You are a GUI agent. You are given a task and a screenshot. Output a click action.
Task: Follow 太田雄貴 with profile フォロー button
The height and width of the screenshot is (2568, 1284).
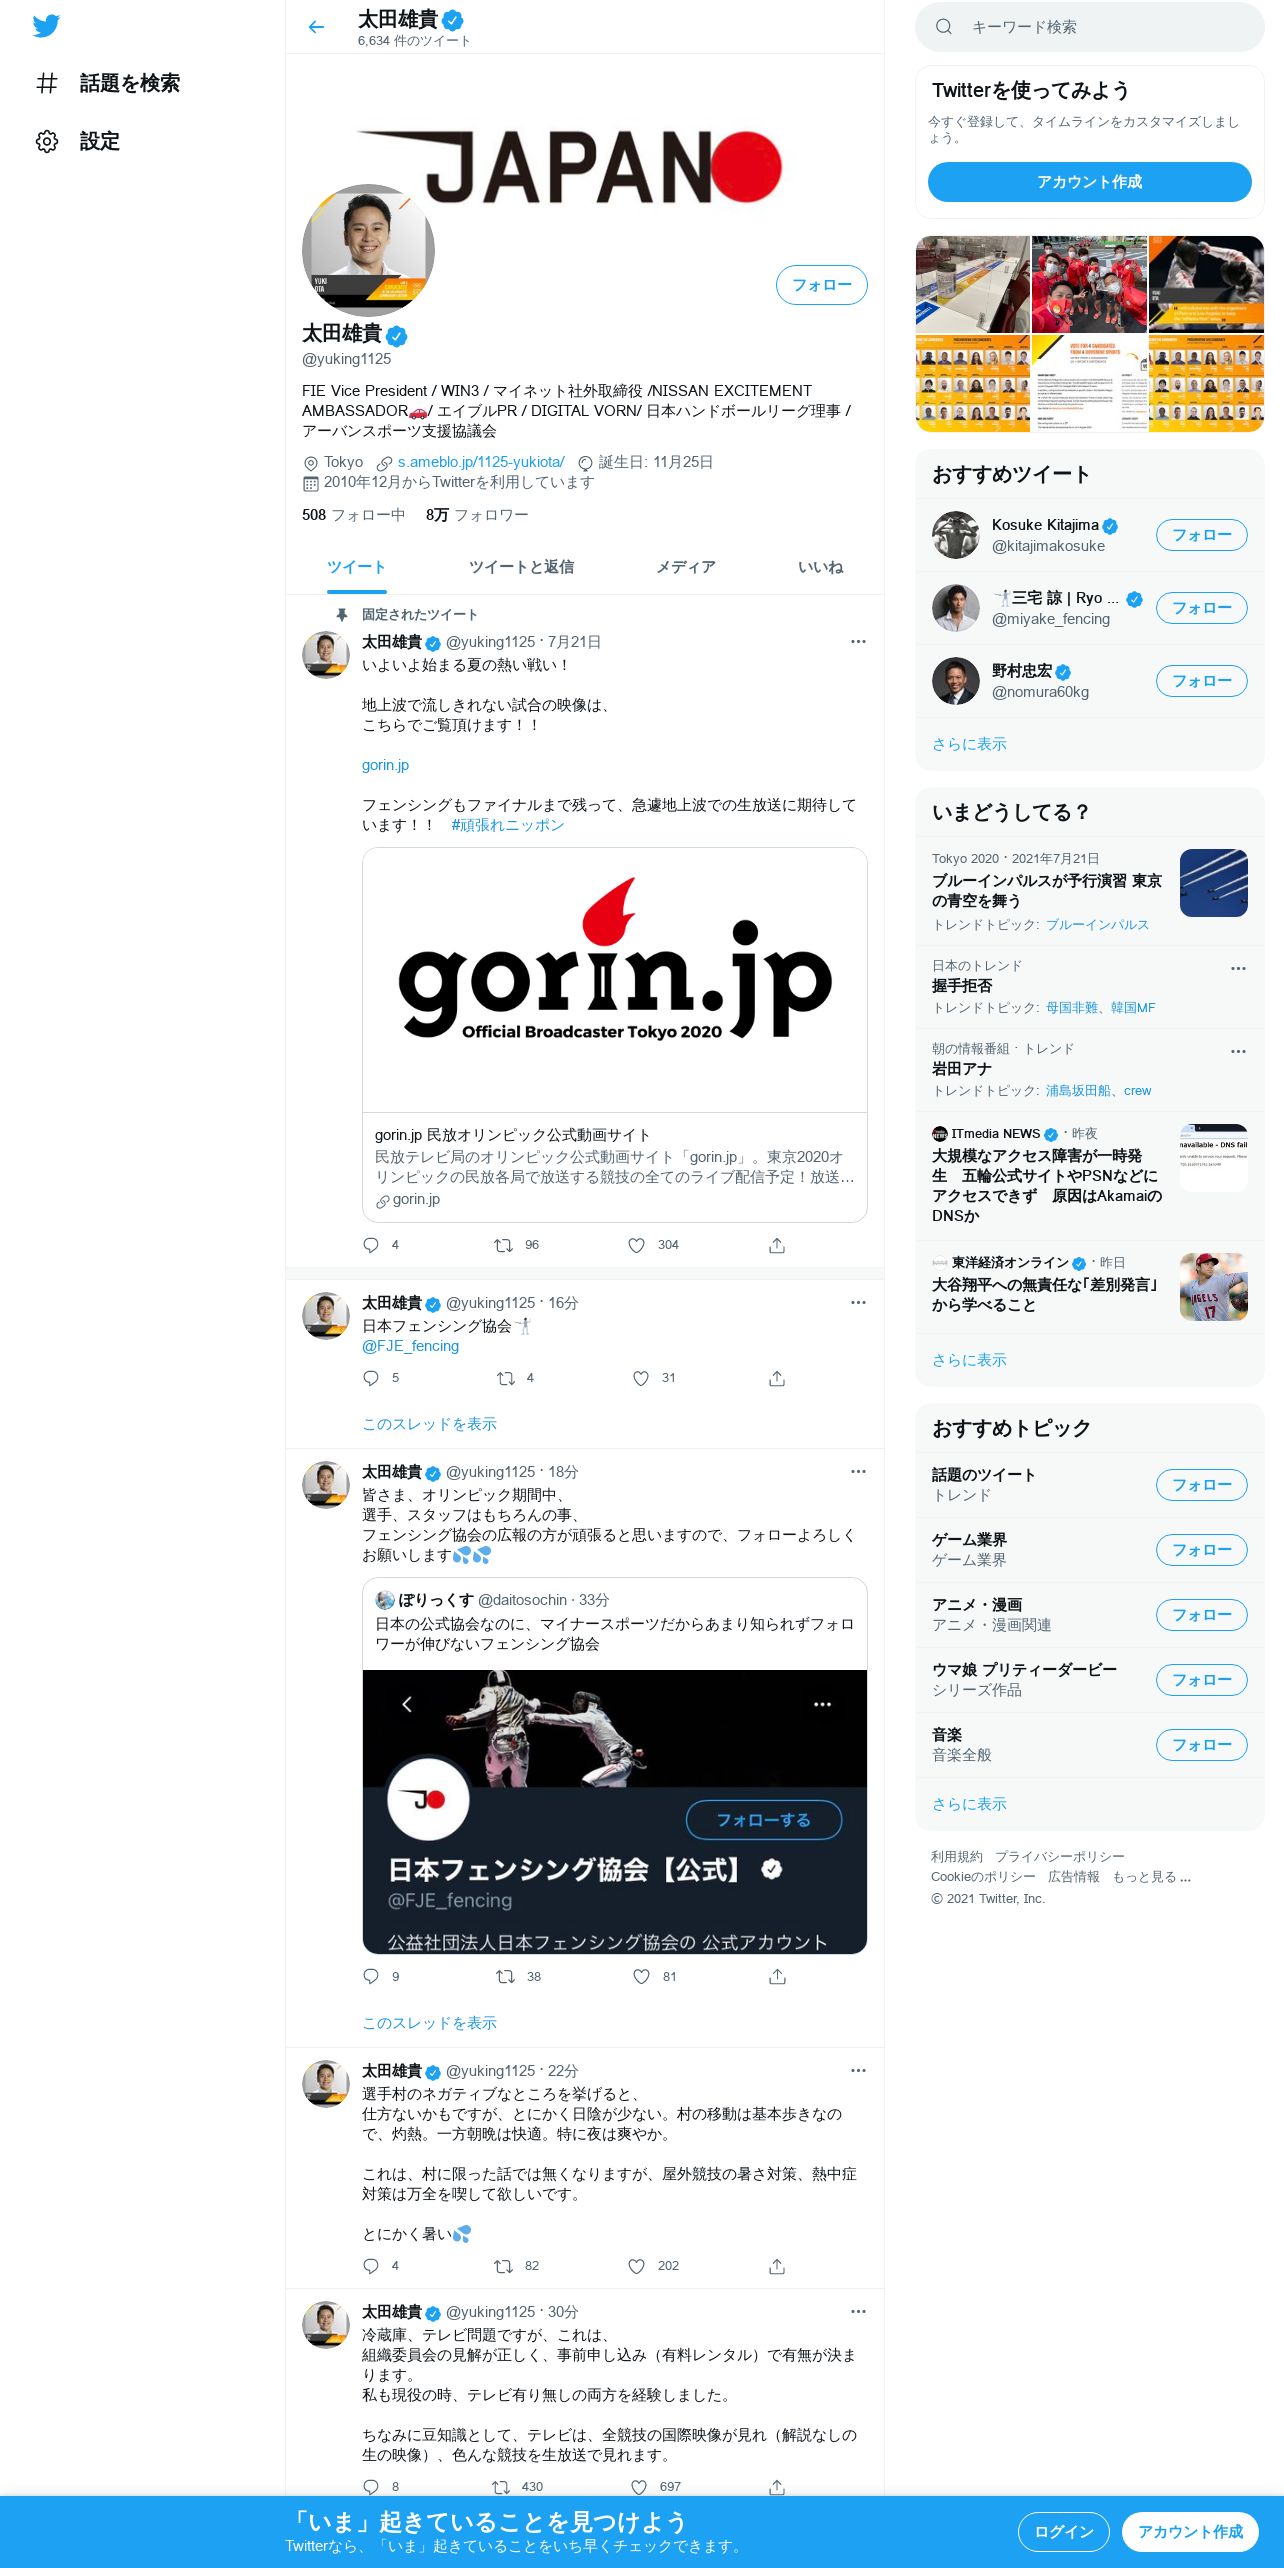[x=822, y=285]
